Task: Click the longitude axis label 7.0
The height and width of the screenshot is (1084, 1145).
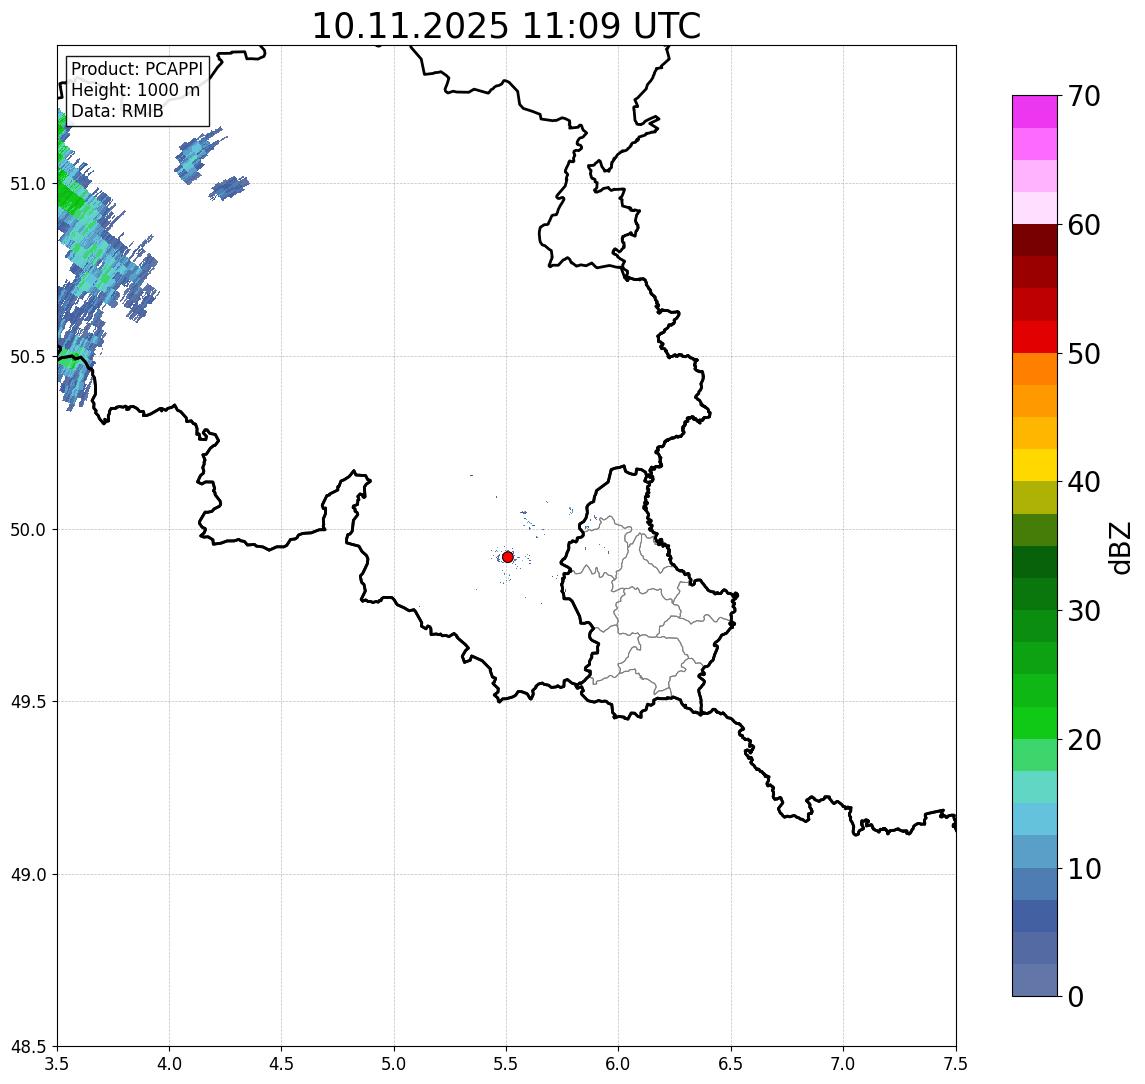Action: (x=843, y=1064)
